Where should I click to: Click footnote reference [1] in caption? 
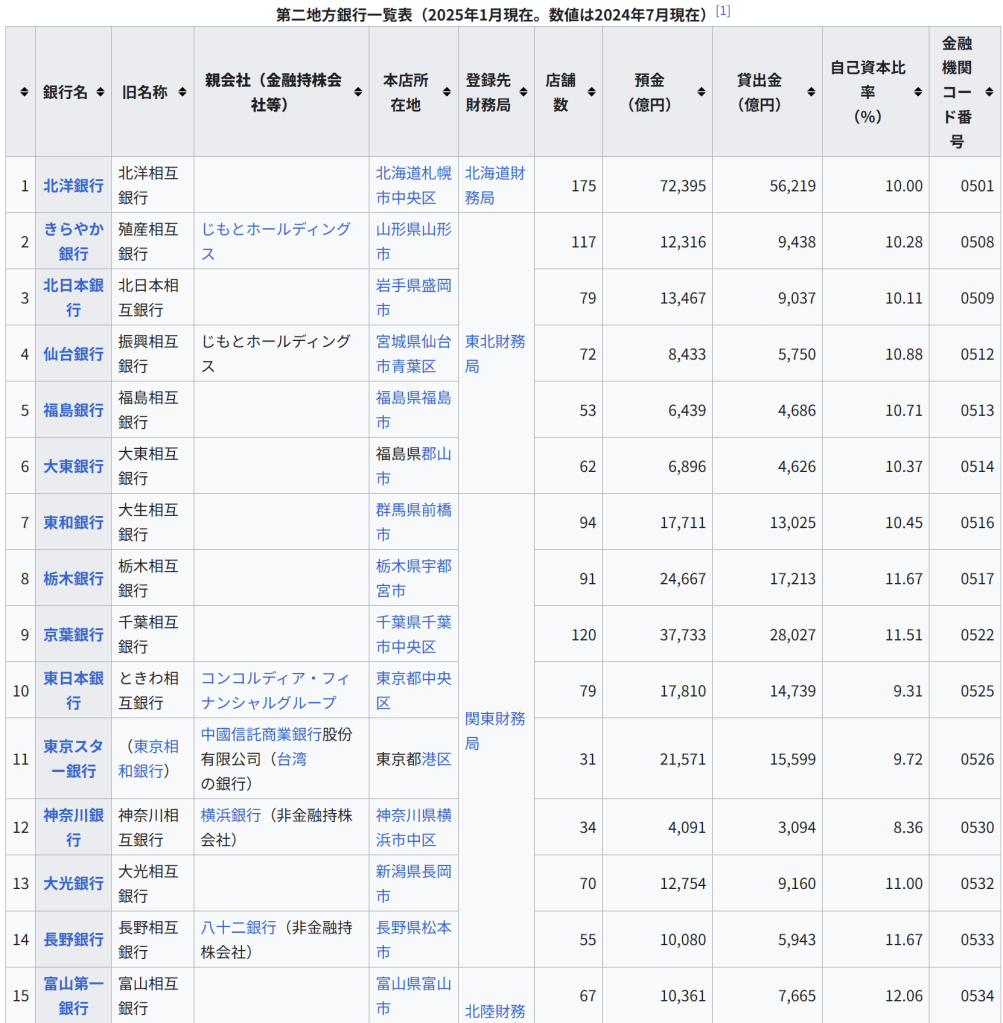723,11
